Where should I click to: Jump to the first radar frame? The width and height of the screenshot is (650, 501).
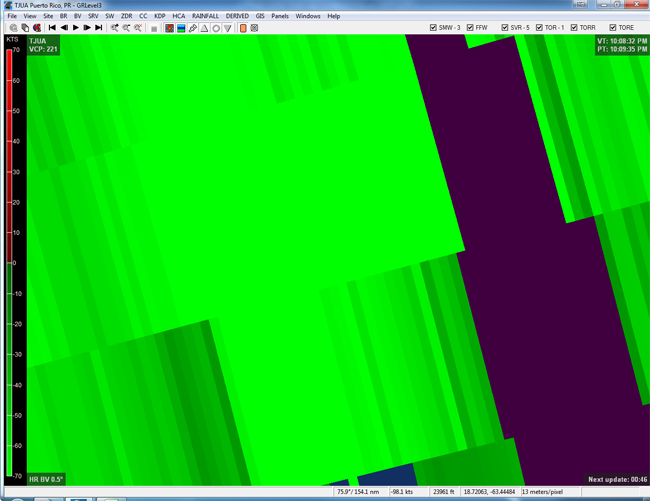(52, 28)
